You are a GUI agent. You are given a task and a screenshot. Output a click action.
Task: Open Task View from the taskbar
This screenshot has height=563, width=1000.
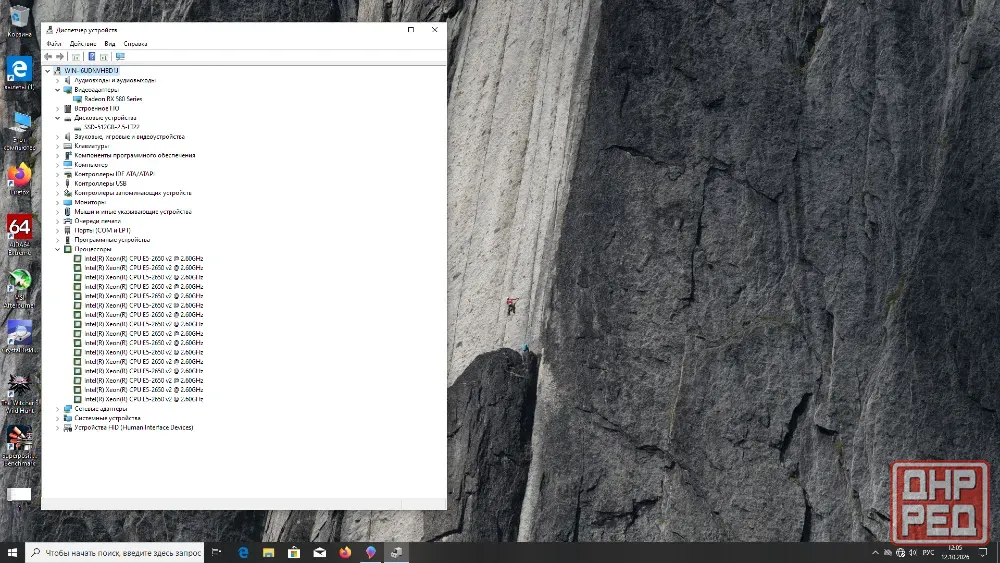(x=217, y=553)
